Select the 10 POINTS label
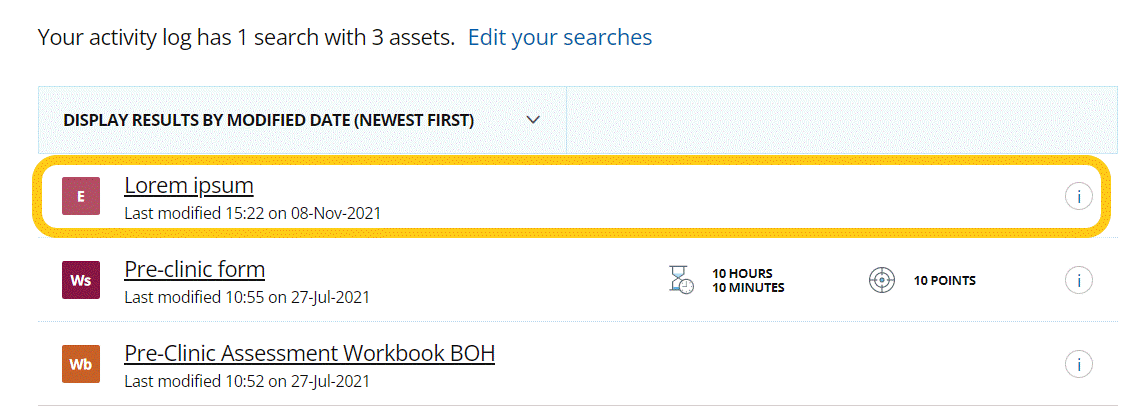Image resolution: width=1146 pixels, height=415 pixels. pyautogui.click(x=944, y=281)
